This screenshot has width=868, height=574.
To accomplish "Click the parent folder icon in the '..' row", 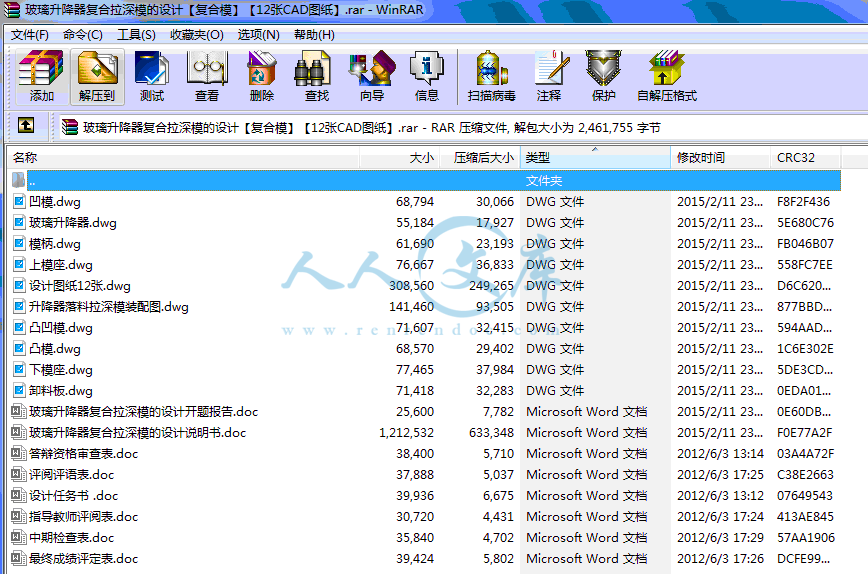I will [x=18, y=180].
